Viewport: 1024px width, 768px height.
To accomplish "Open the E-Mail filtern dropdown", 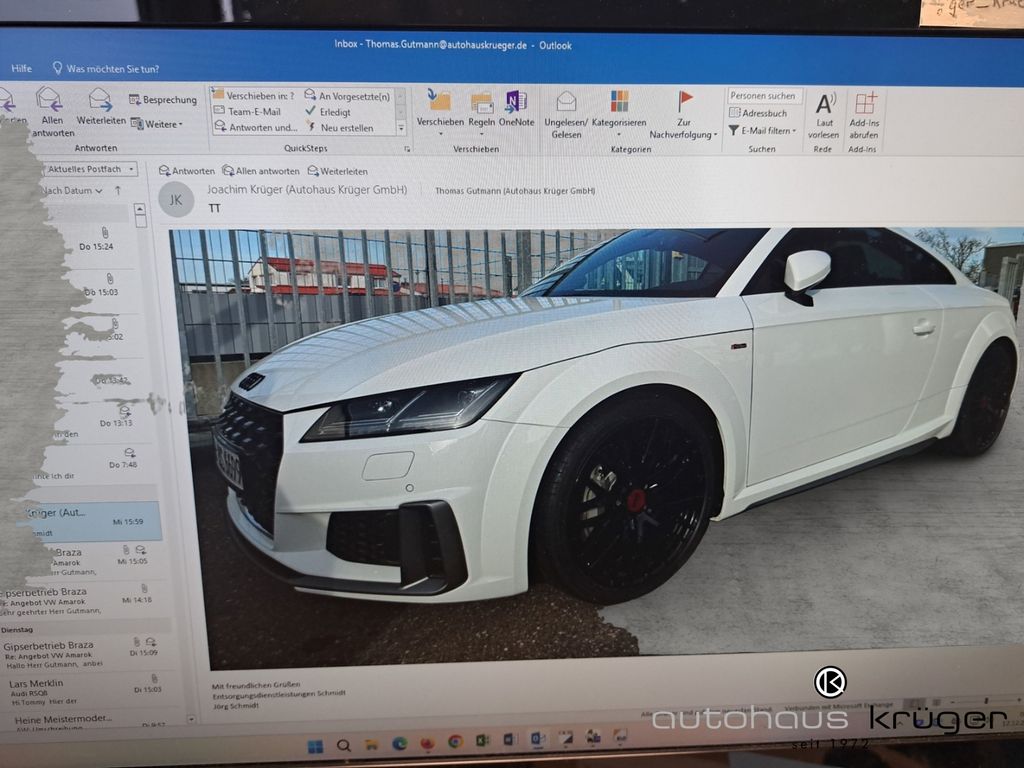I will tap(765, 130).
